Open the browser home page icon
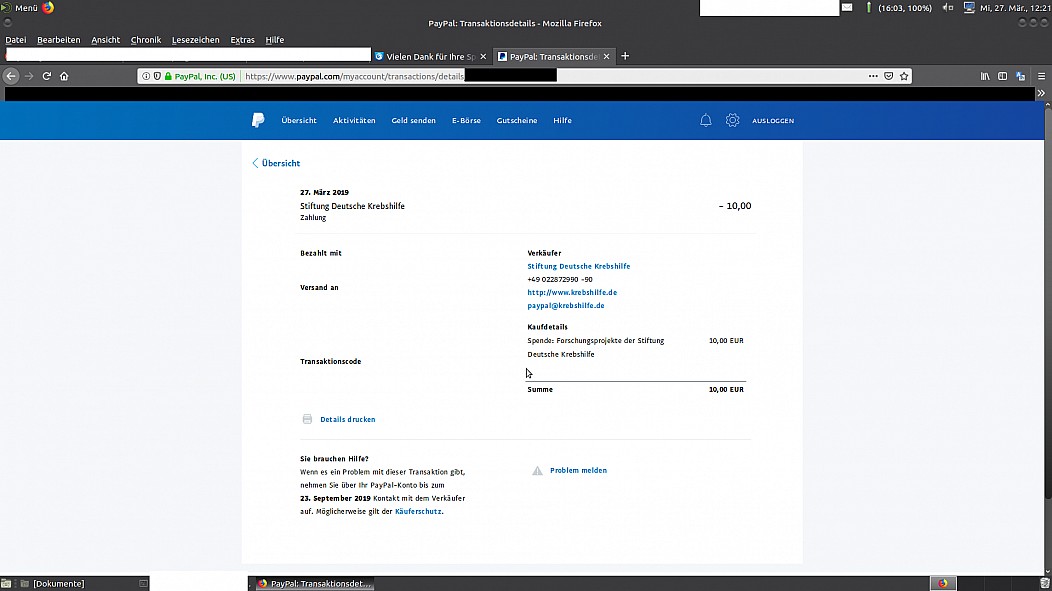This screenshot has width=1052, height=591. pos(64,76)
